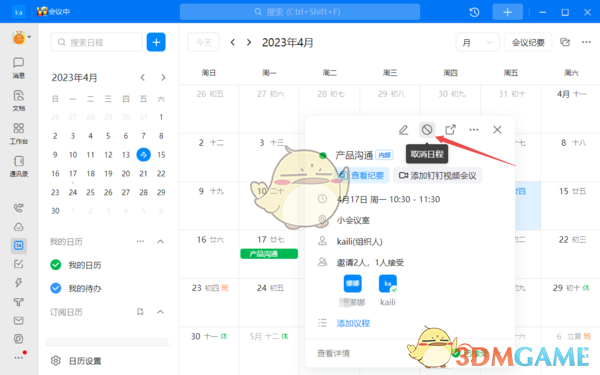Click the edit pencil icon in event popup

403,130
